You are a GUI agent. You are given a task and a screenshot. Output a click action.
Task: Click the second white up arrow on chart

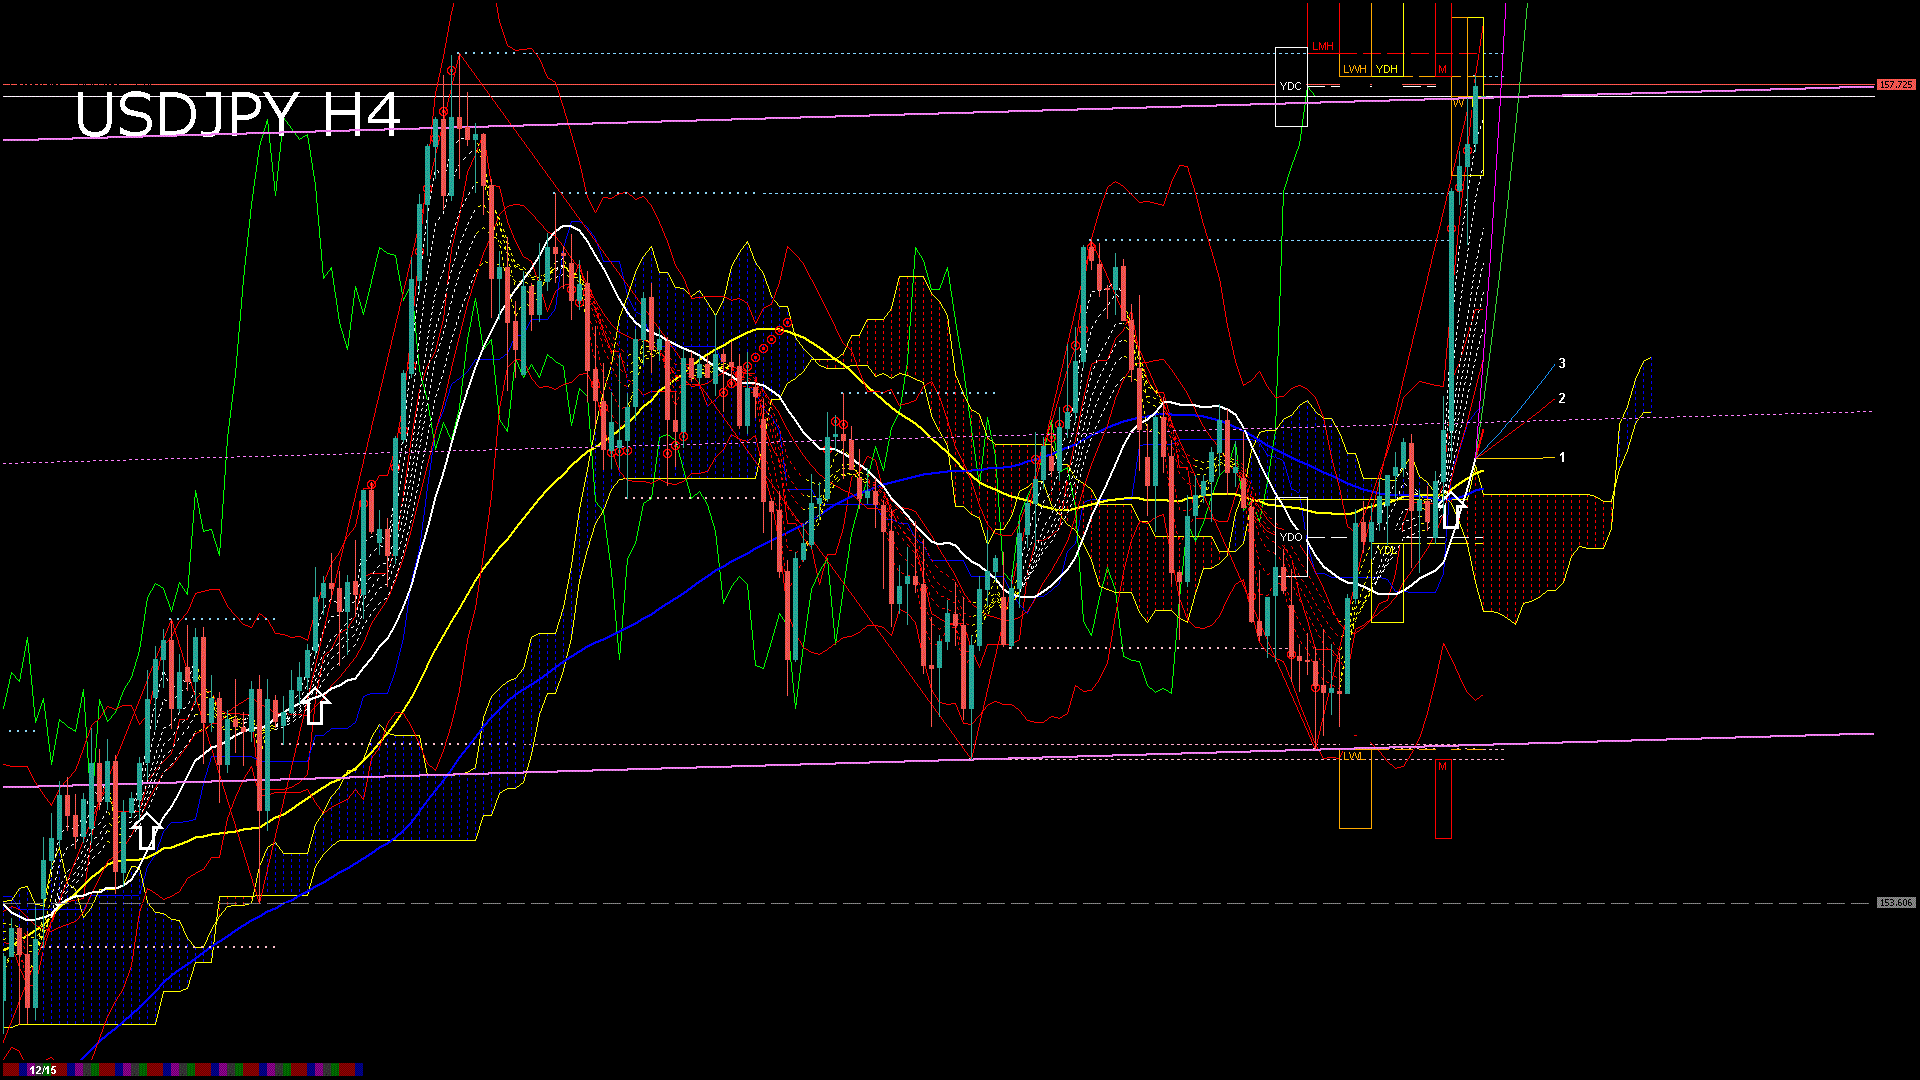[316, 706]
